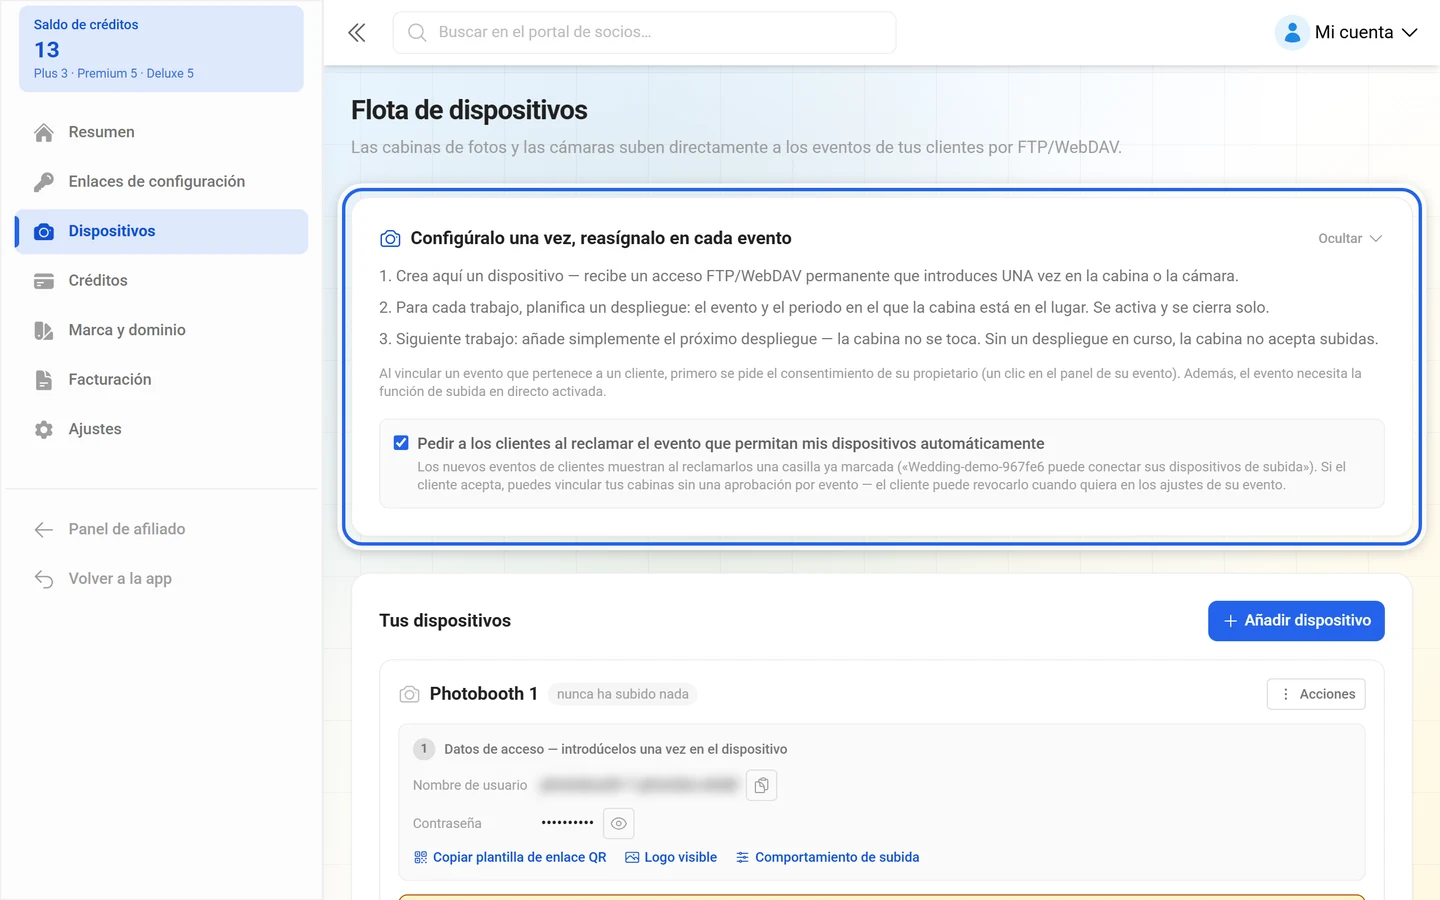Viewport: 1440px width, 900px height.
Task: Navigate to Facturación
Action: click(x=162, y=380)
